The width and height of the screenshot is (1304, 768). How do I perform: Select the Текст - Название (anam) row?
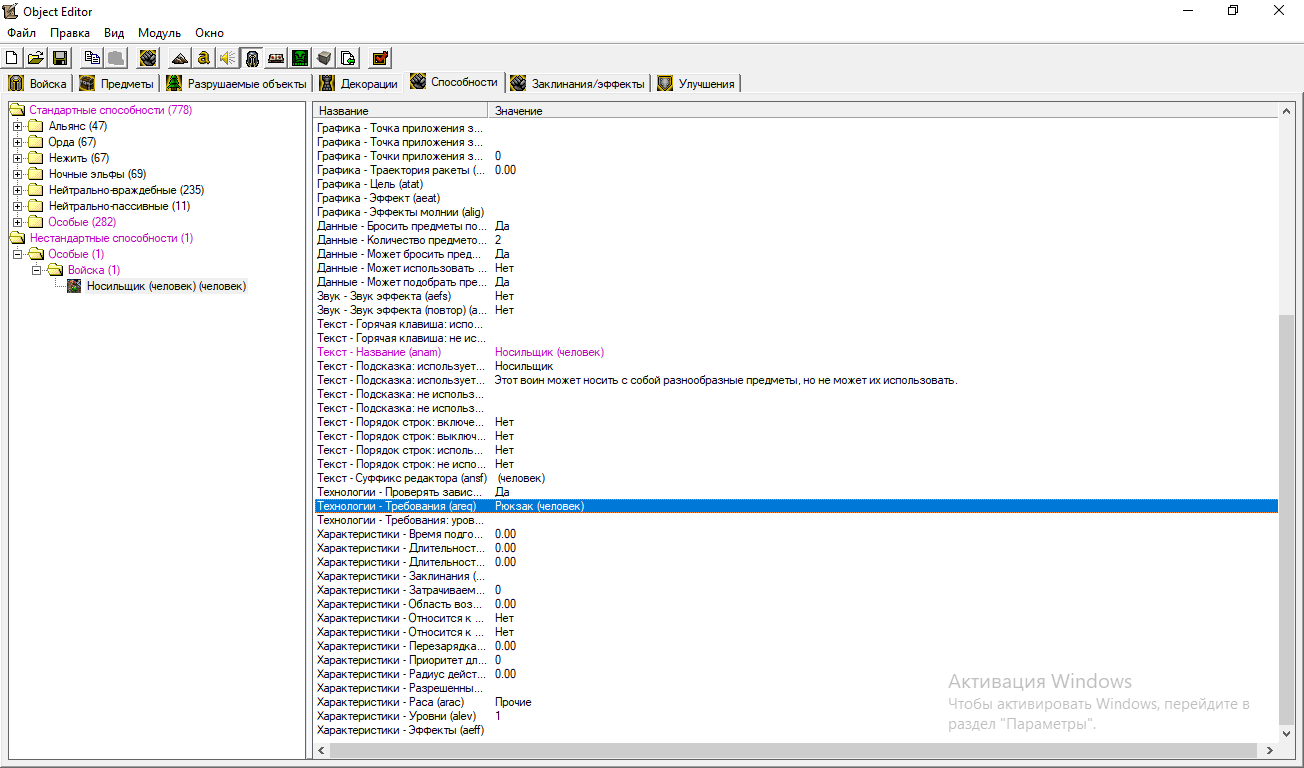pos(795,352)
